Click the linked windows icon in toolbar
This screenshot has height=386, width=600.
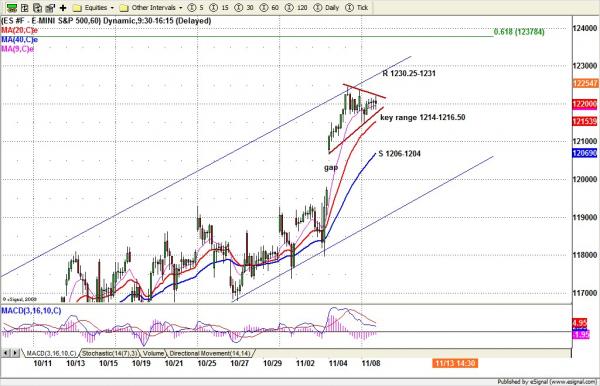click(50, 8)
